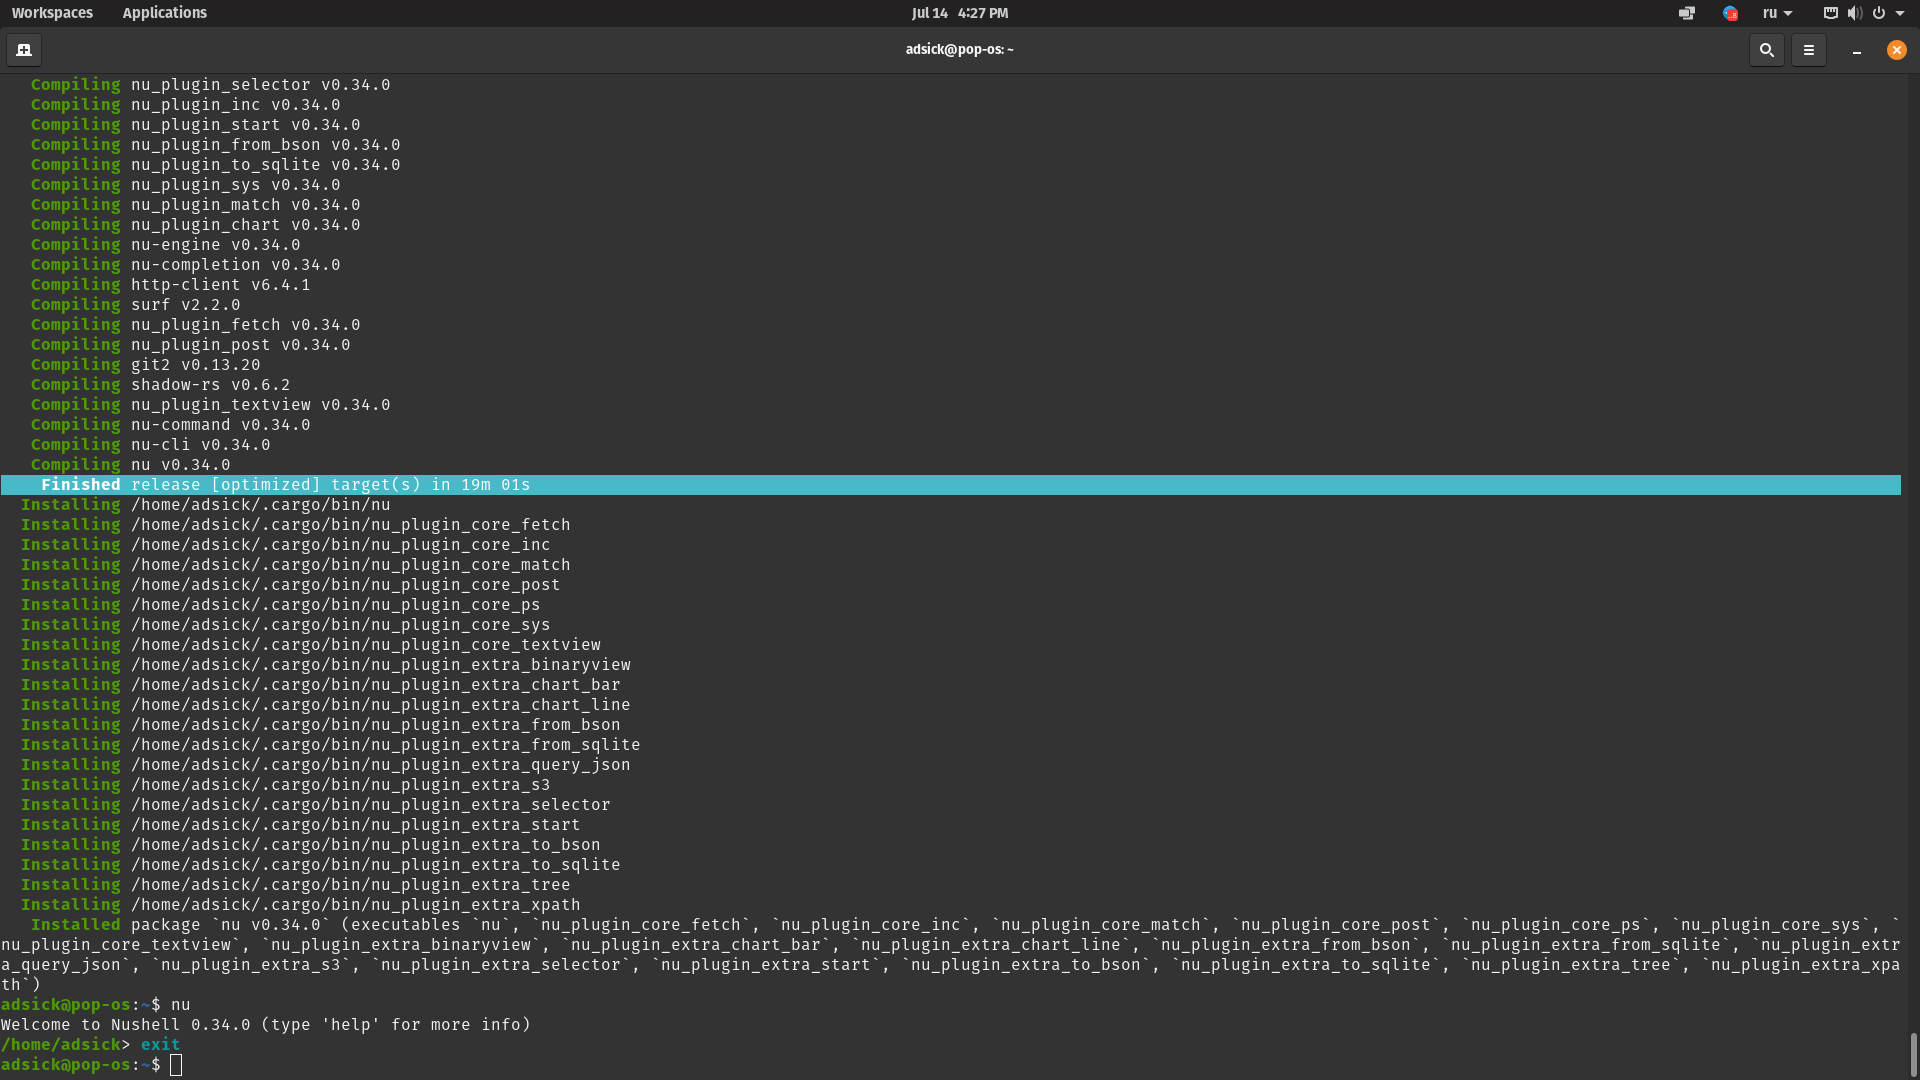Click the 'nu_plugin_extra_selector' installing line

pos(315,805)
